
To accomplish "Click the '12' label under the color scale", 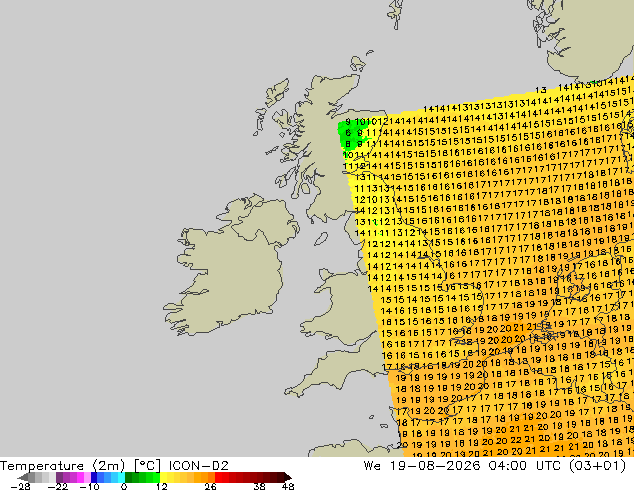I will pyautogui.click(x=162, y=486).
